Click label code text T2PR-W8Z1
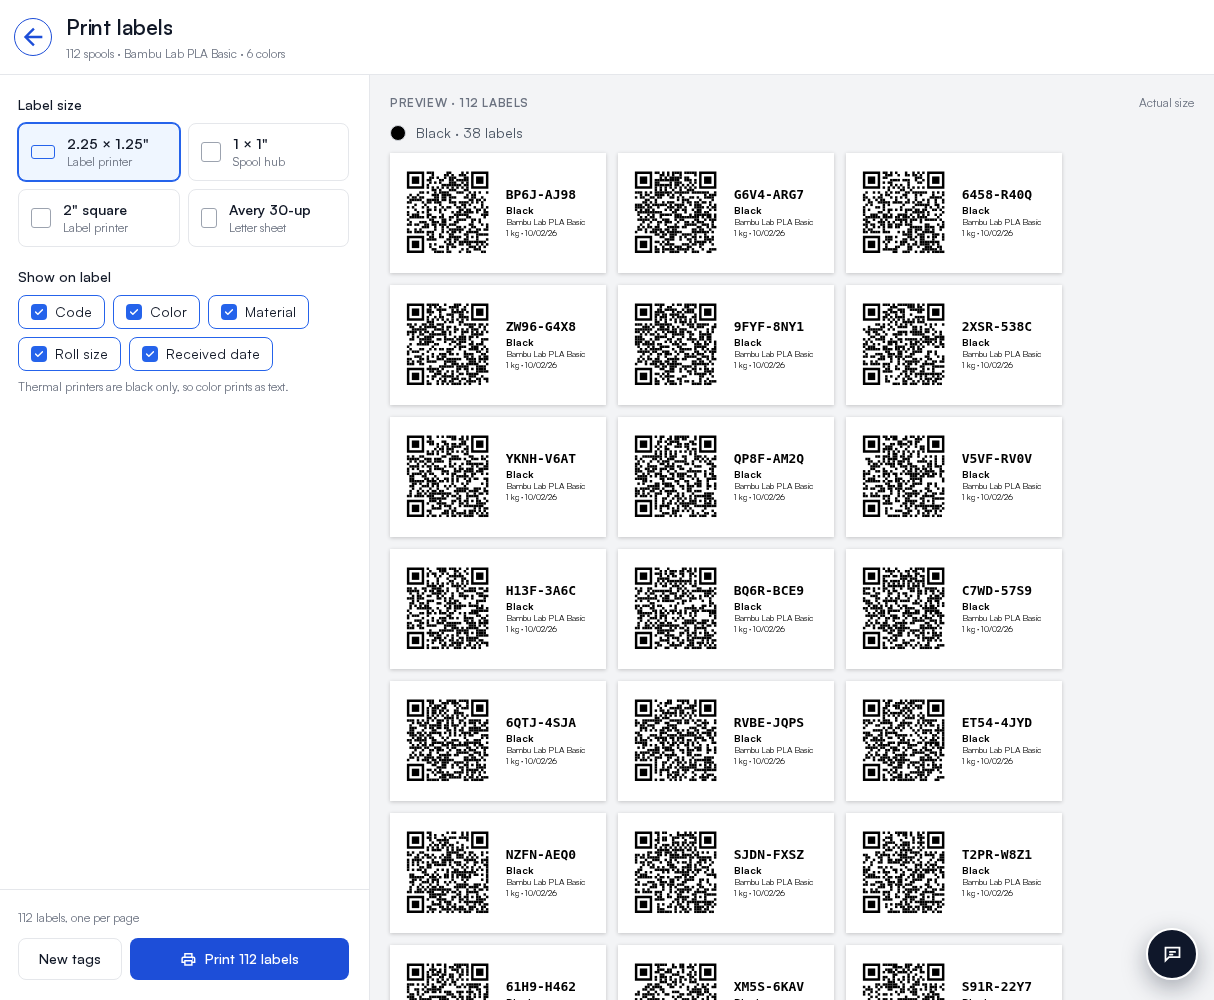Viewport: 1214px width, 1000px height. point(997,855)
